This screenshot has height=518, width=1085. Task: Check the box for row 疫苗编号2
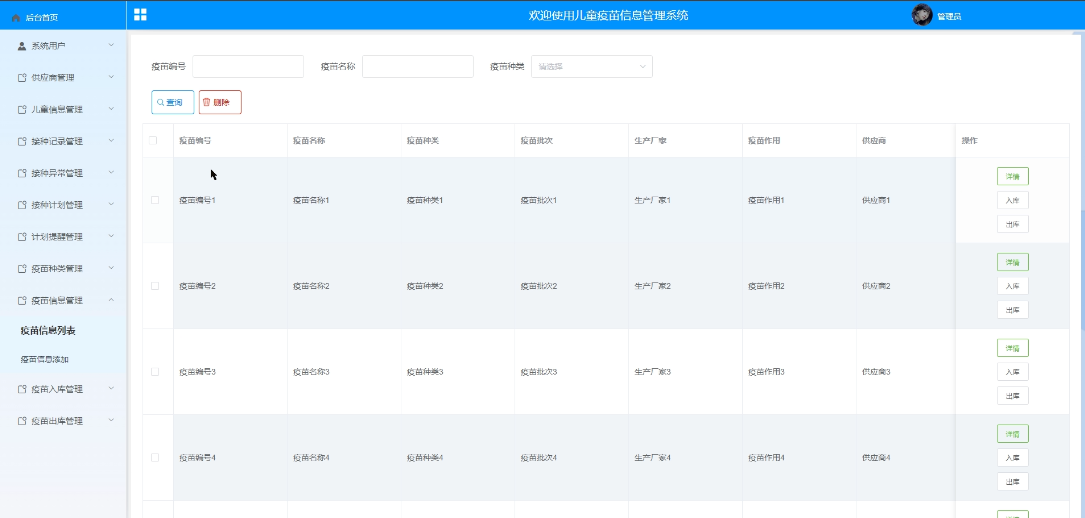click(x=155, y=286)
